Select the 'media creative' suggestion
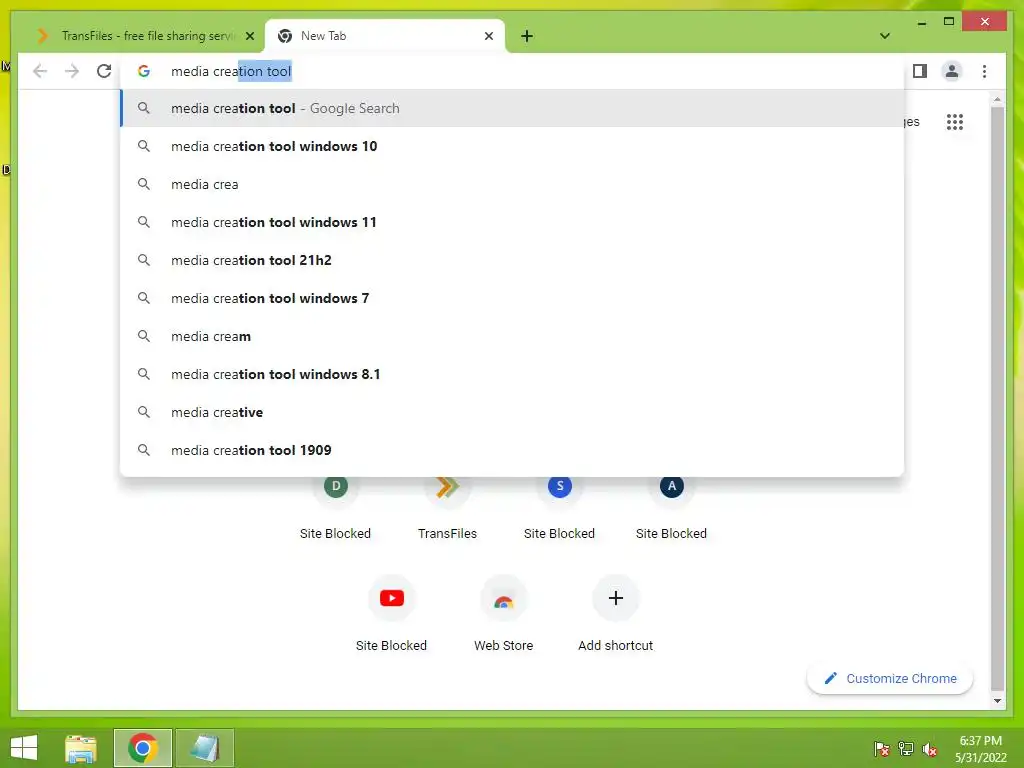Screen dimensions: 1024x768 [x=513, y=412]
